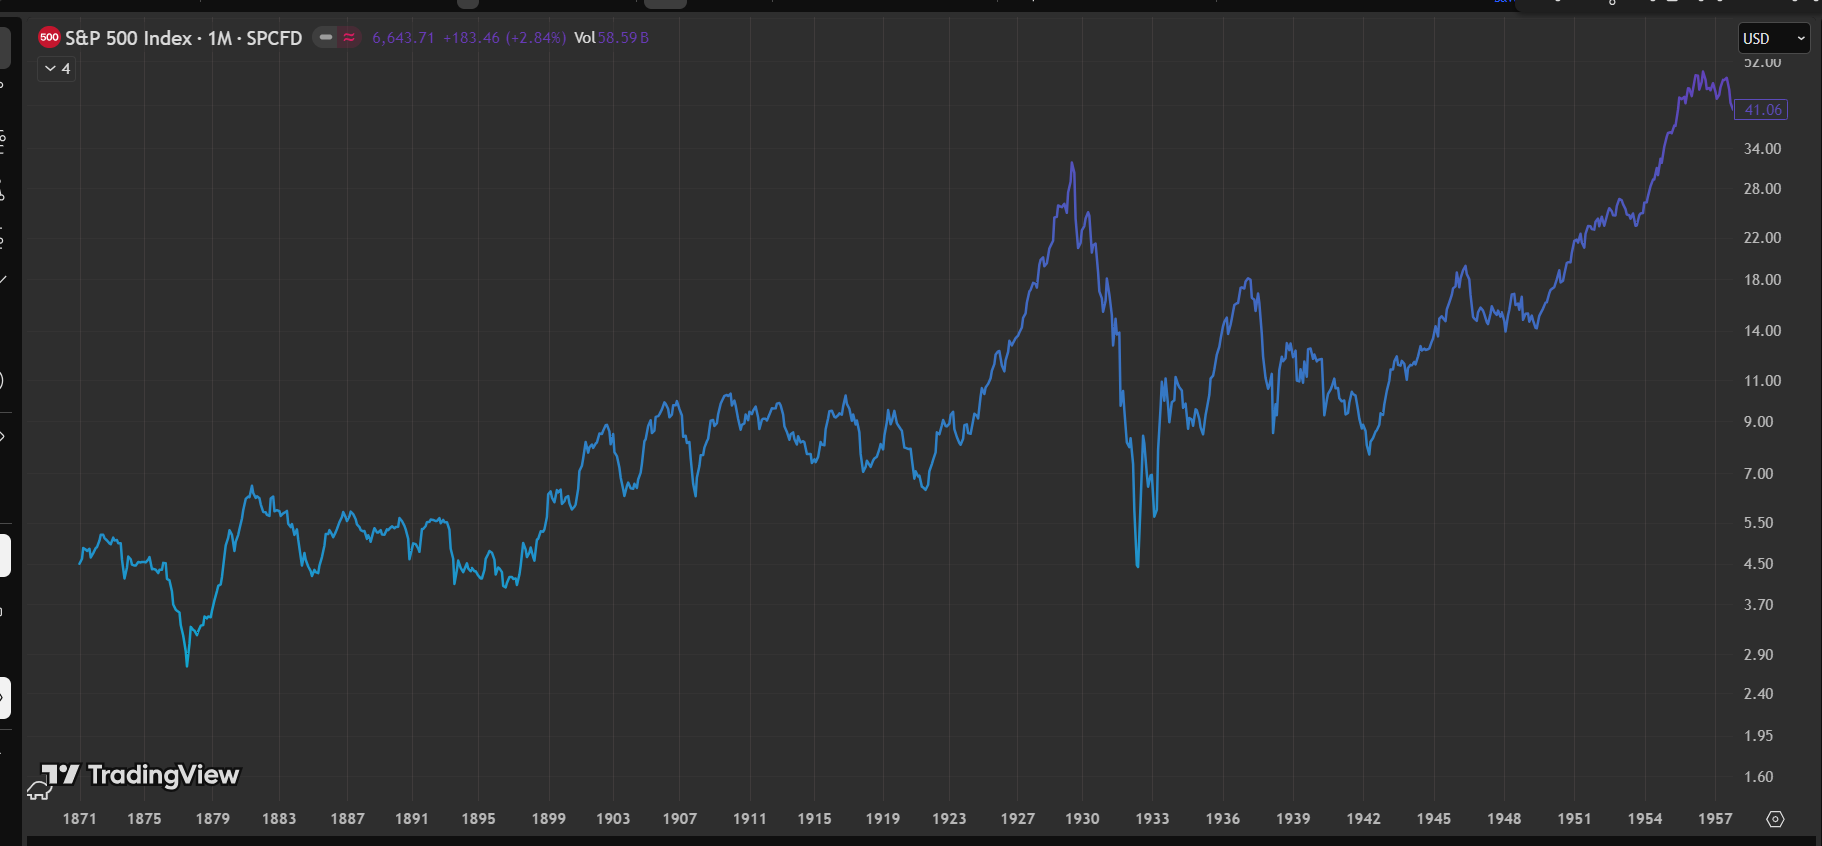Viewport: 1822px width, 846px height.
Task: Click the Vol 58.59 B reading
Action: (611, 38)
